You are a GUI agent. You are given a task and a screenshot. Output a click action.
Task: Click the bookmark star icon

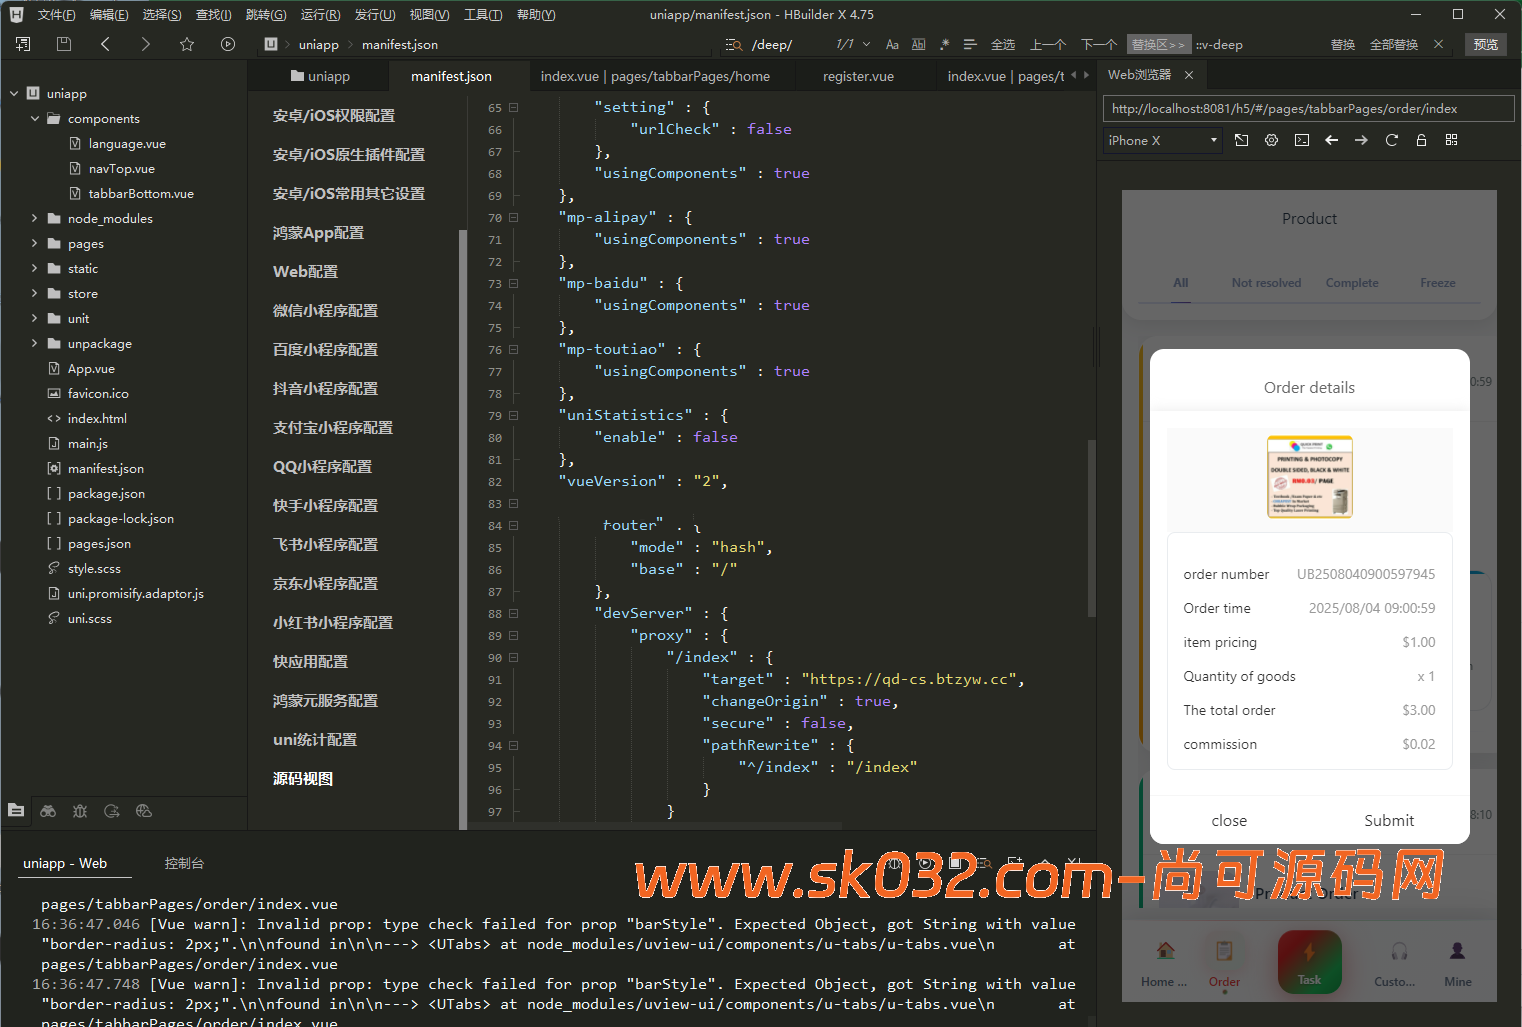point(187,44)
